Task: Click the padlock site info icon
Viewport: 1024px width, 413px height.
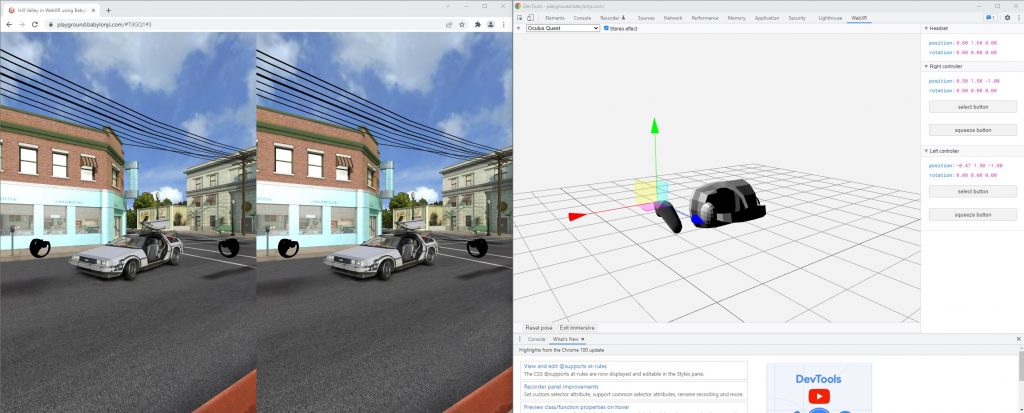Action: [x=50, y=24]
